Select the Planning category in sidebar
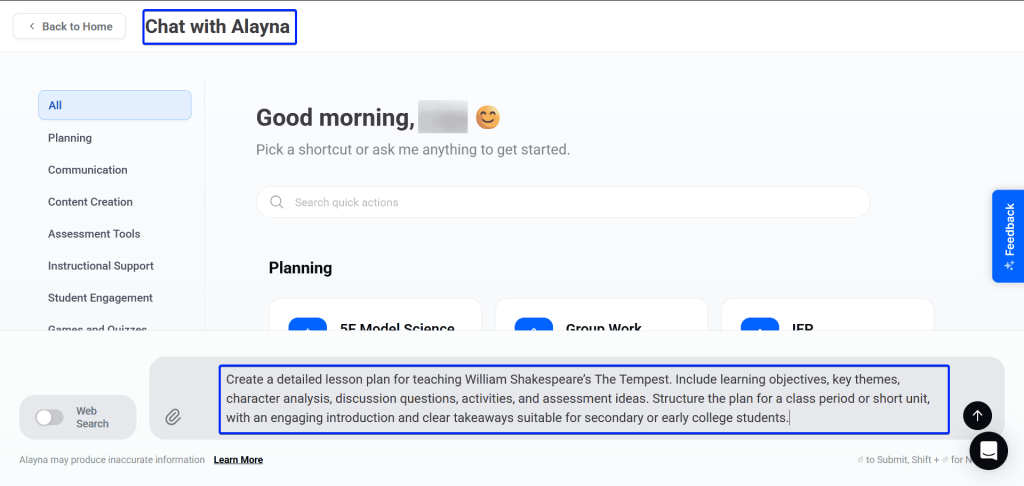The height and width of the screenshot is (486, 1024). point(70,138)
